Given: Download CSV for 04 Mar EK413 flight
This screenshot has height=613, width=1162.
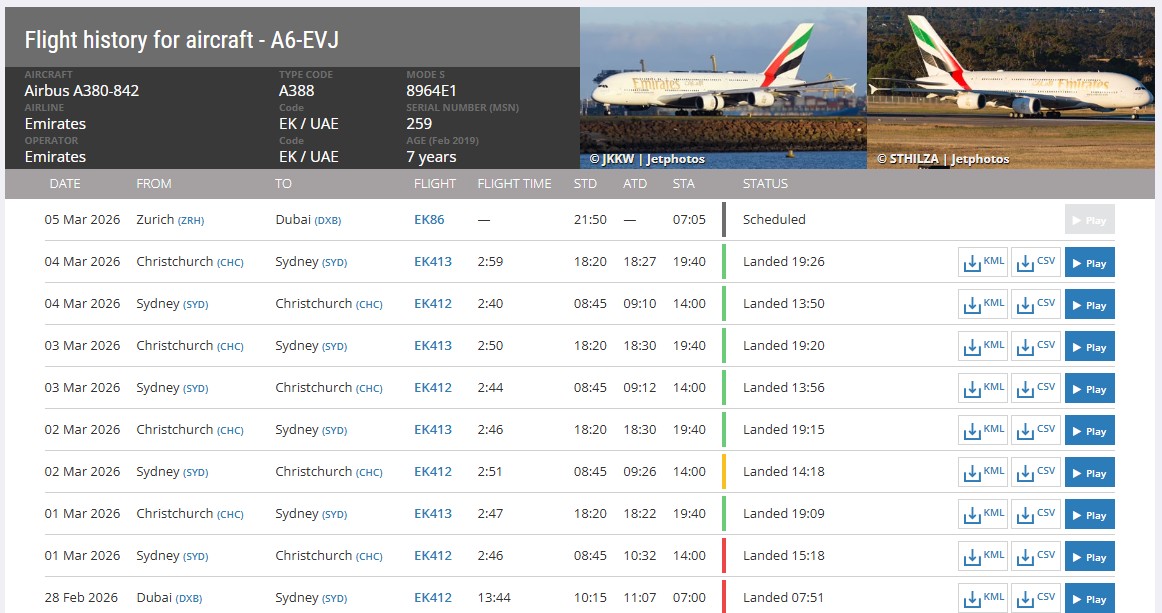Looking at the screenshot, I should pyautogui.click(x=1035, y=262).
